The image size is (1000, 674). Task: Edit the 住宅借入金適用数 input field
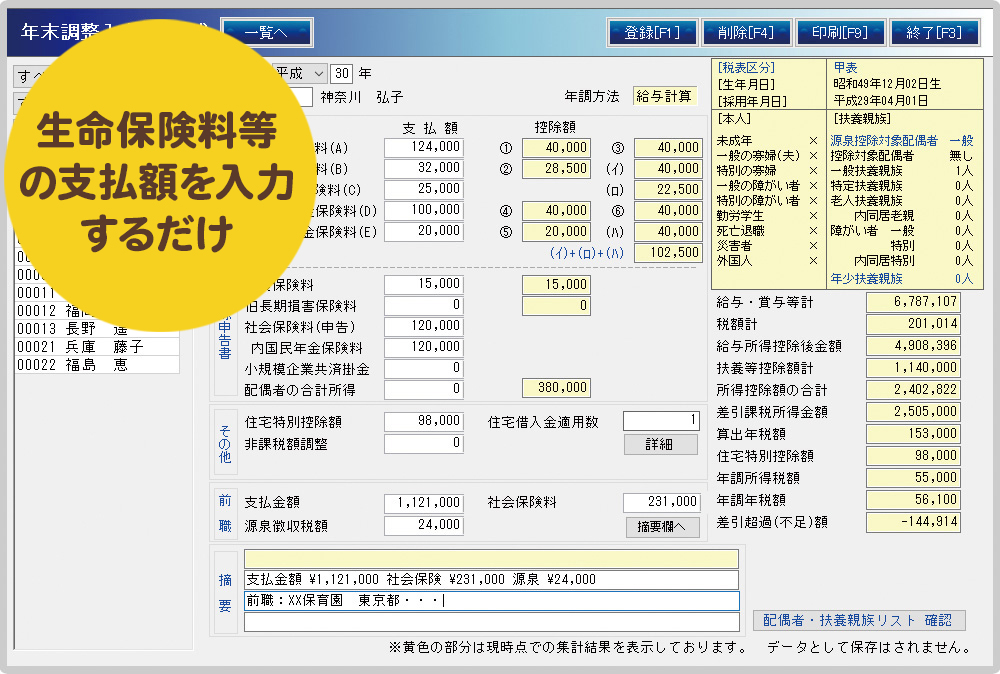click(x=661, y=422)
